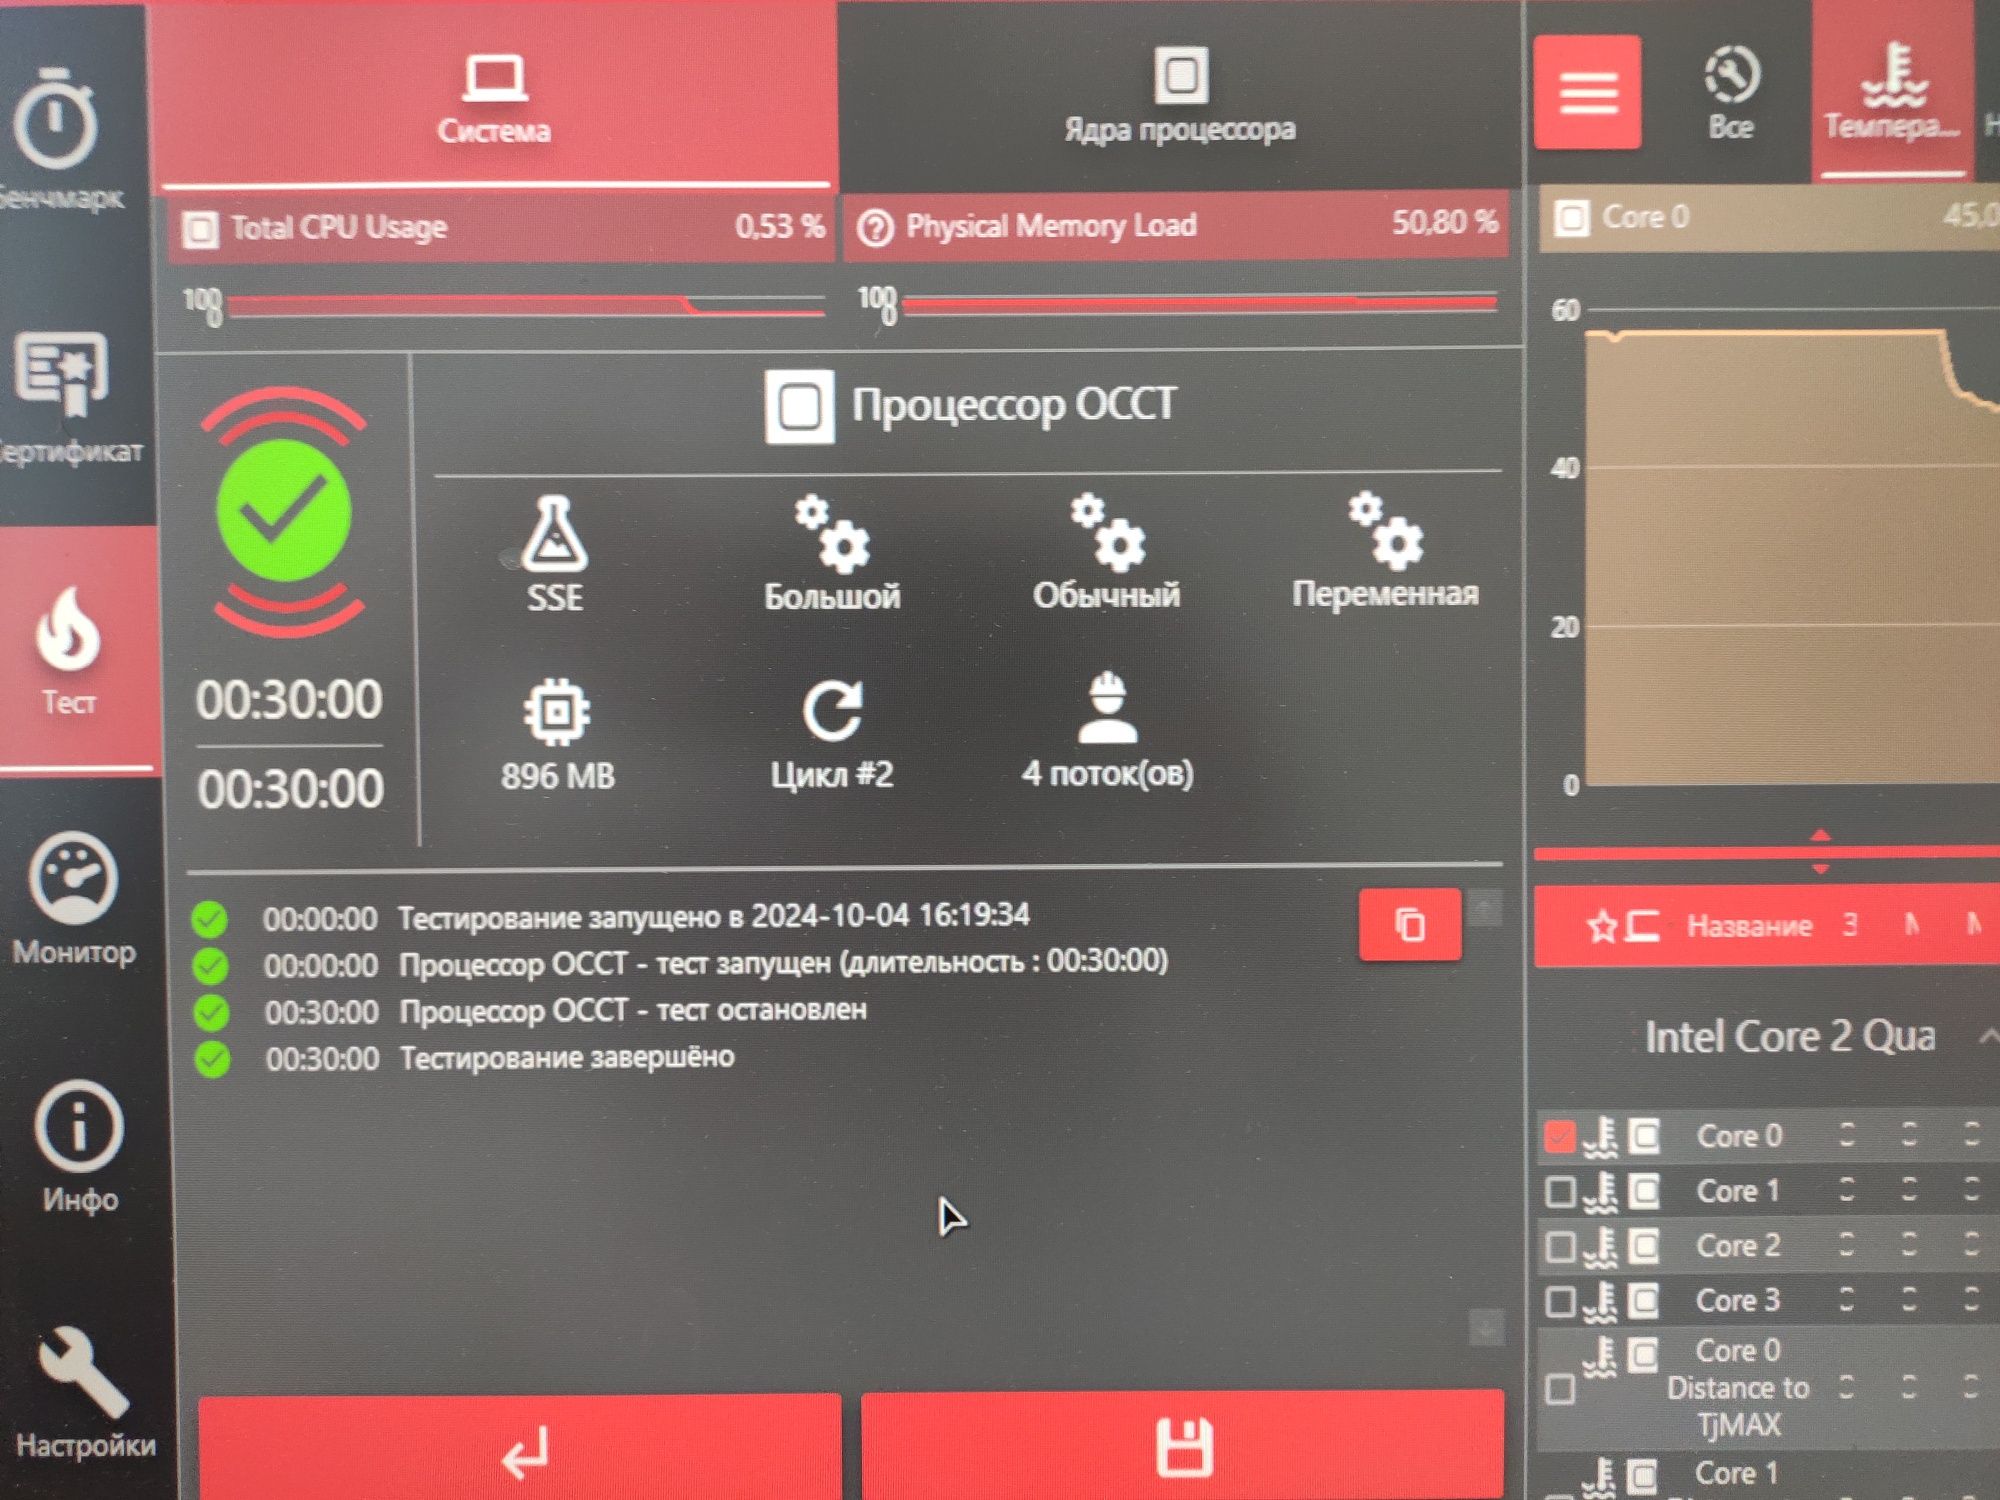Open the Certificate section in sidebar
Screen dimensions: 2000x1500
pos(62,398)
